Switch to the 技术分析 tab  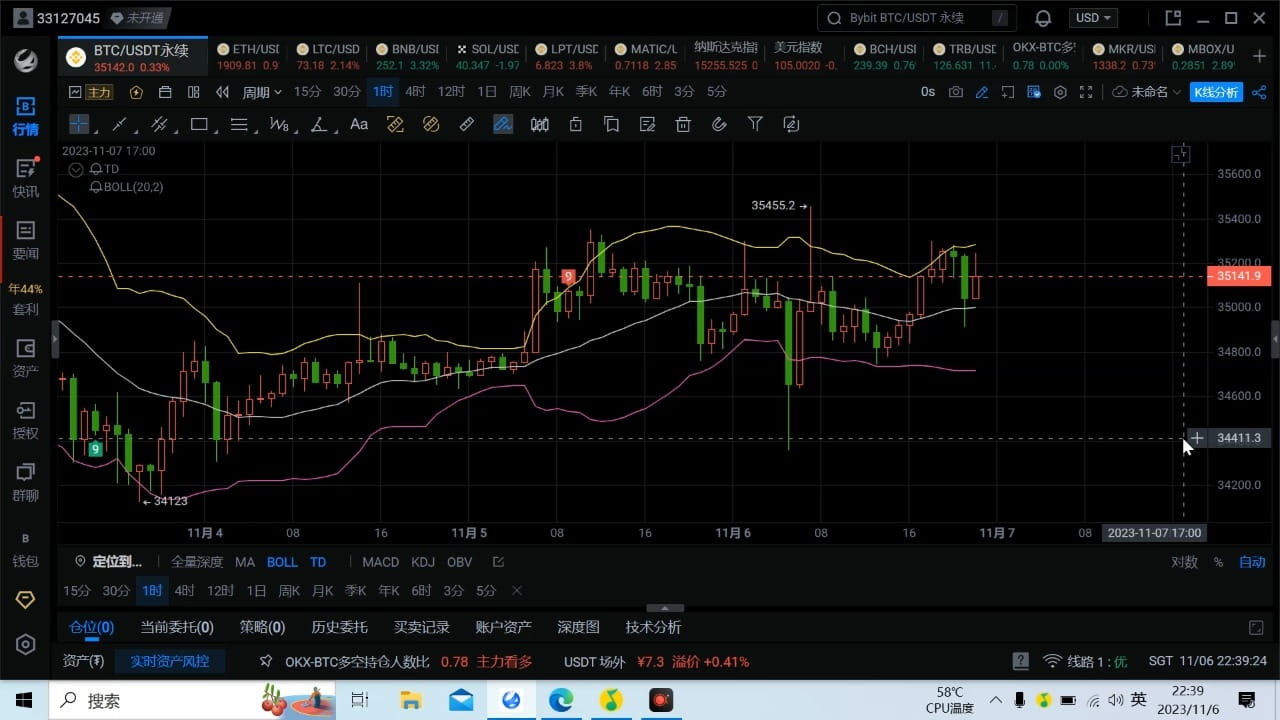(653, 627)
